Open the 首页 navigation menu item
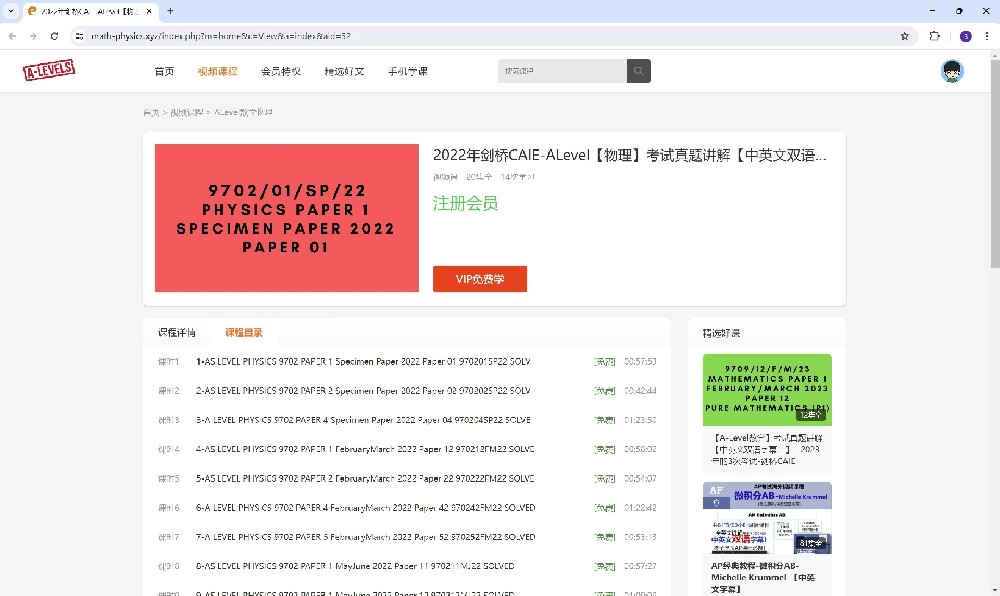This screenshot has height=596, width=1000. coord(164,71)
